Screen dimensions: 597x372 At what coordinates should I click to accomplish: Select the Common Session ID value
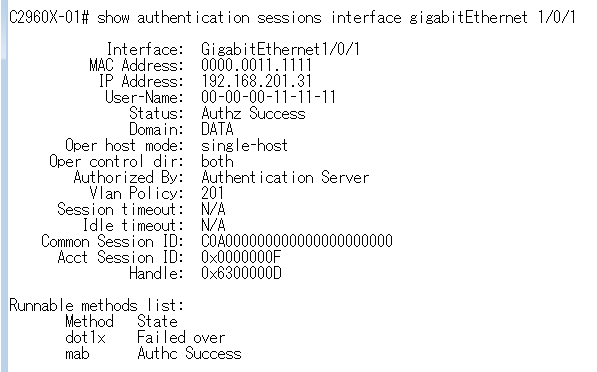tap(297, 241)
